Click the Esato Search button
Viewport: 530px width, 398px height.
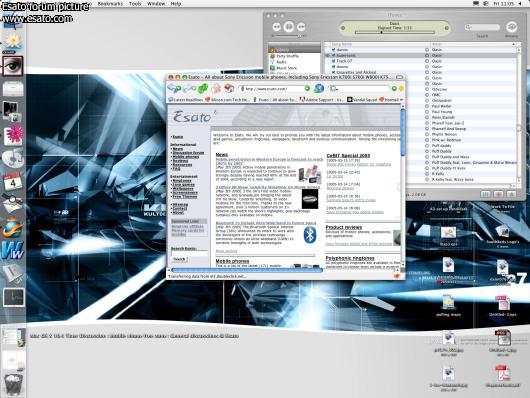coord(179,259)
